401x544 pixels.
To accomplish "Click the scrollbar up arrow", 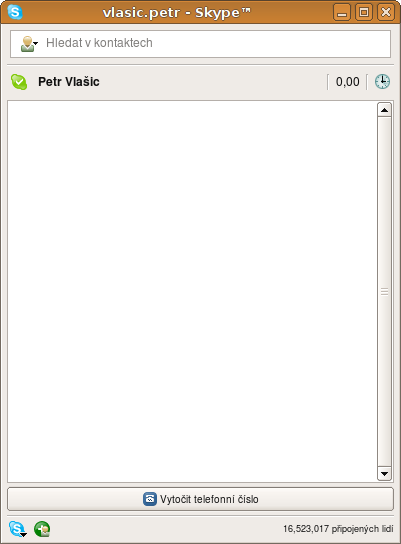I will pyautogui.click(x=384, y=110).
